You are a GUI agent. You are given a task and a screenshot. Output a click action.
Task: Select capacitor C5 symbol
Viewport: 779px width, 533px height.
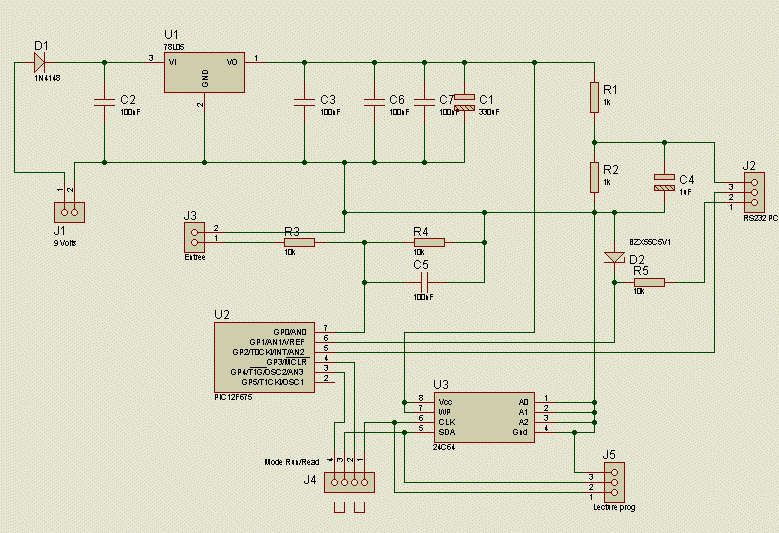click(425, 283)
